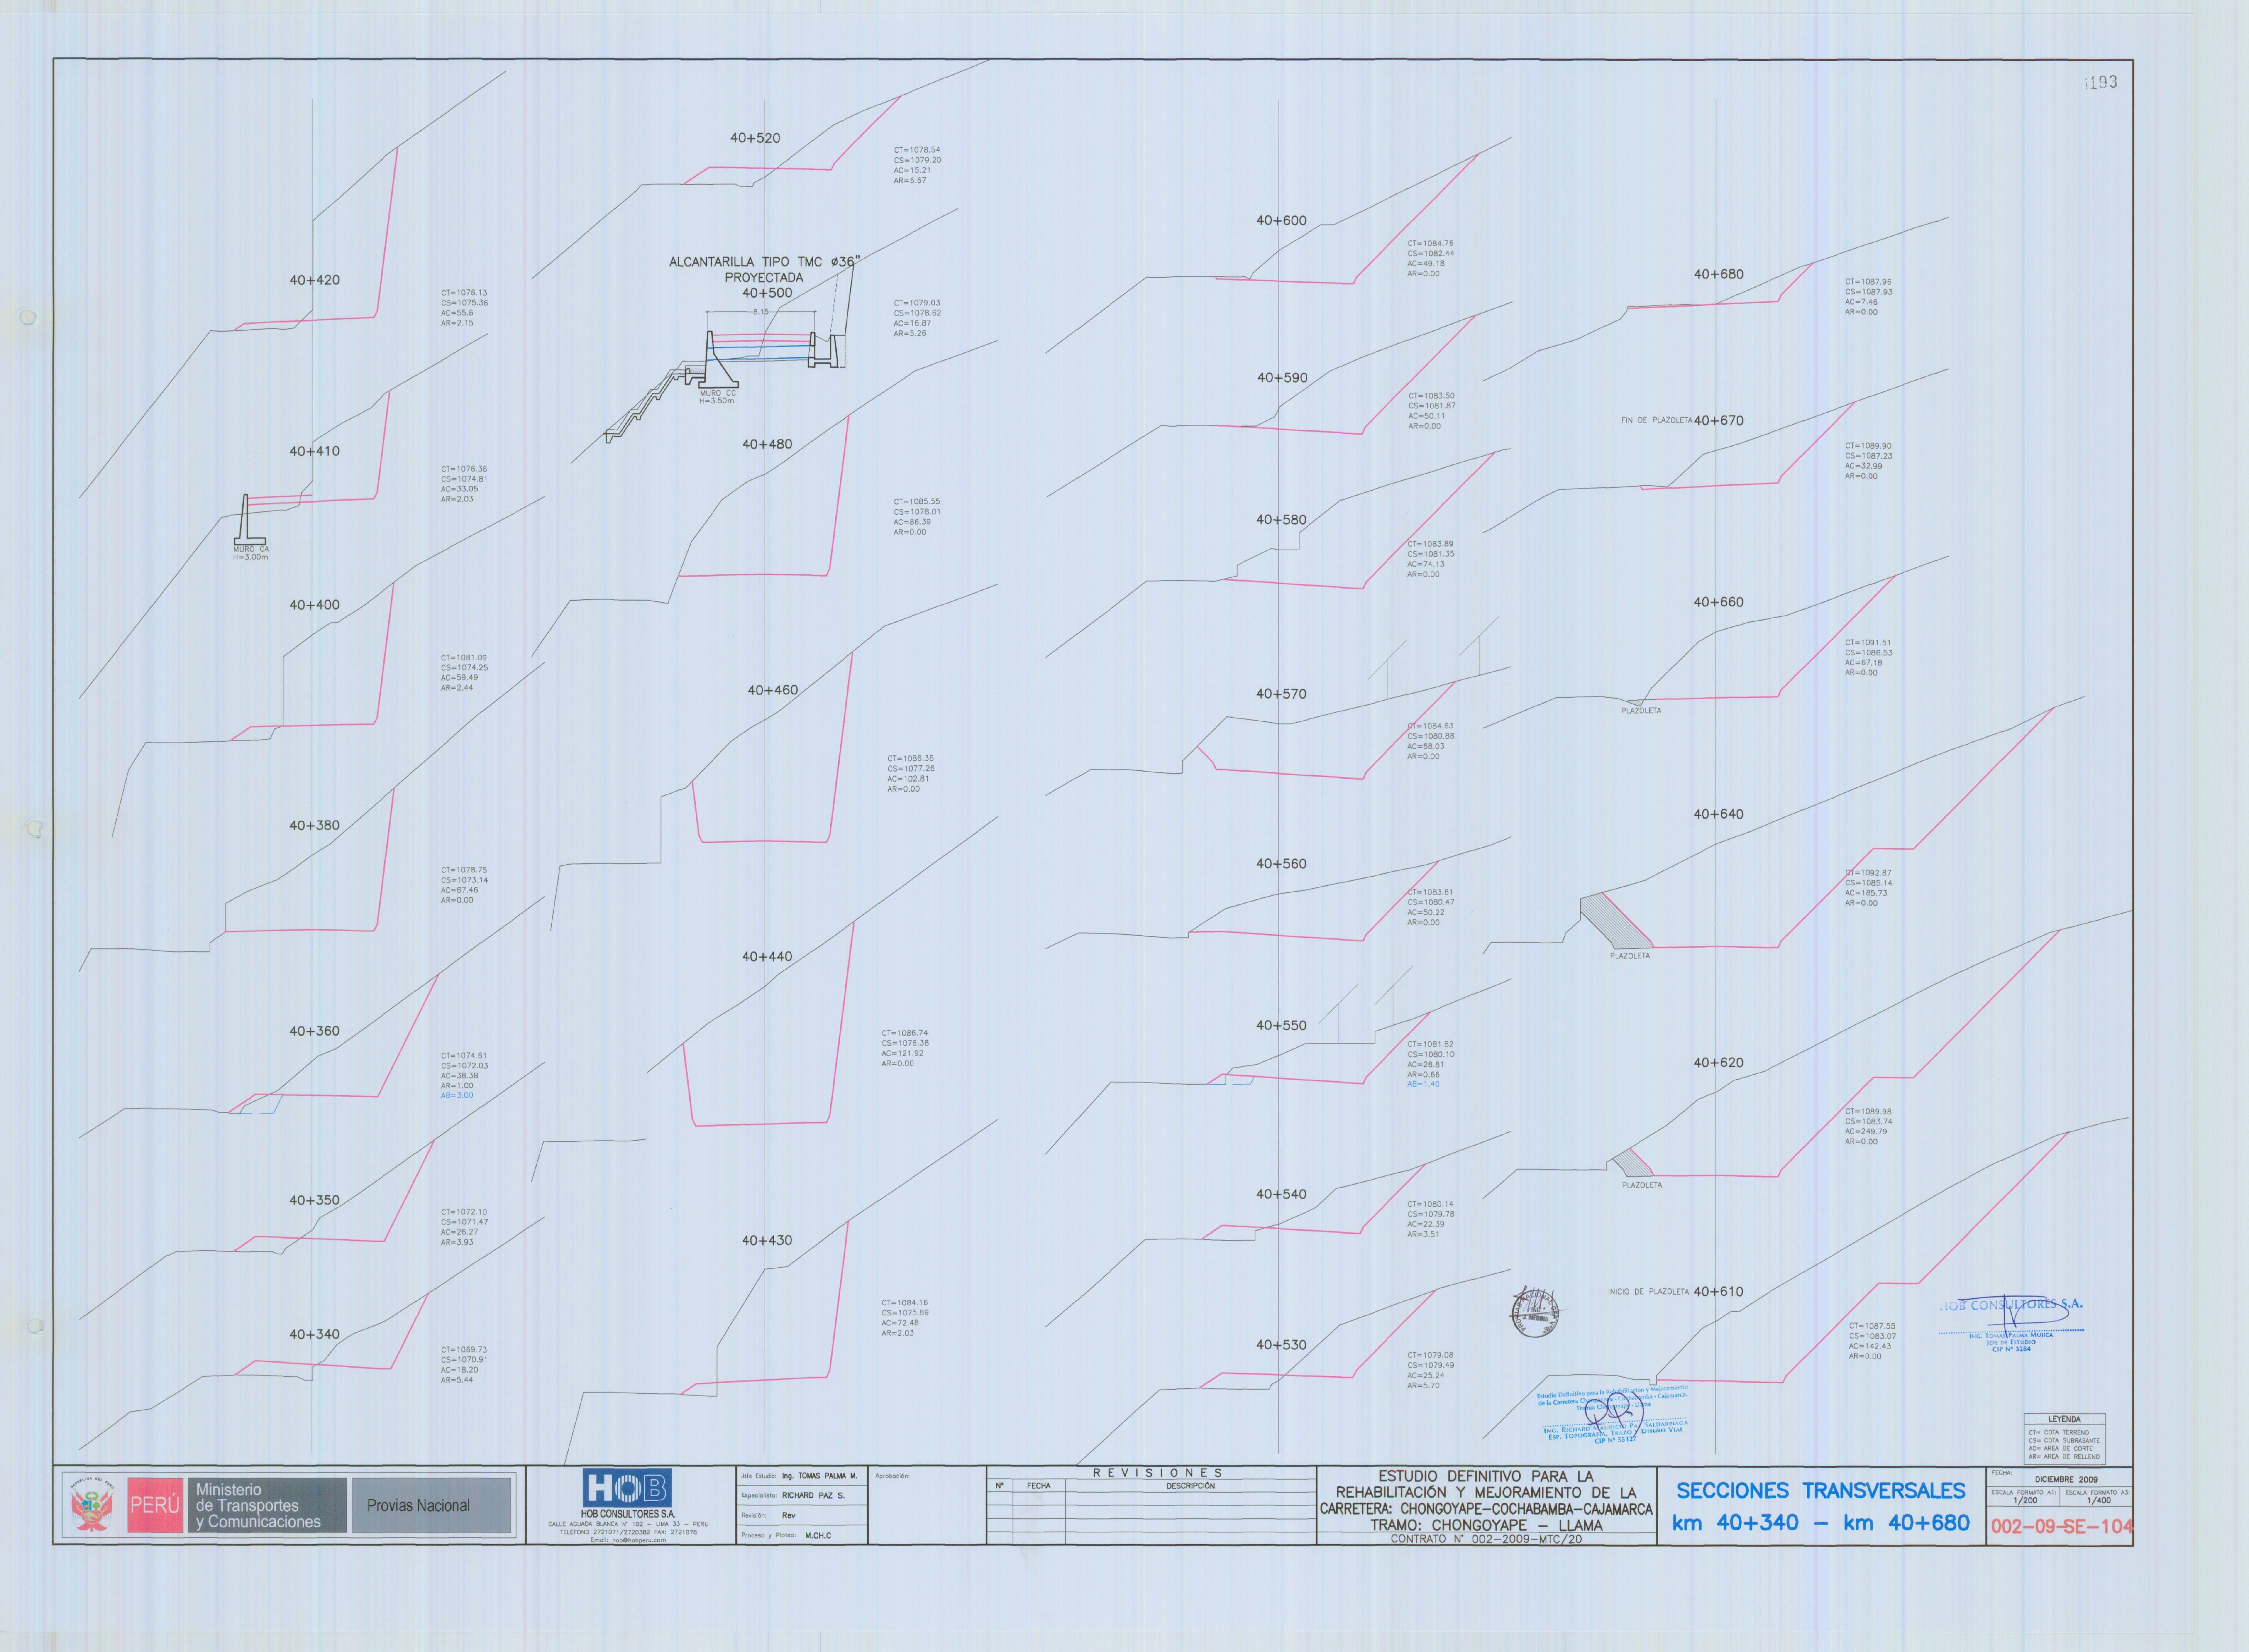
Task: Click station label 40+540
Action: [1281, 1194]
